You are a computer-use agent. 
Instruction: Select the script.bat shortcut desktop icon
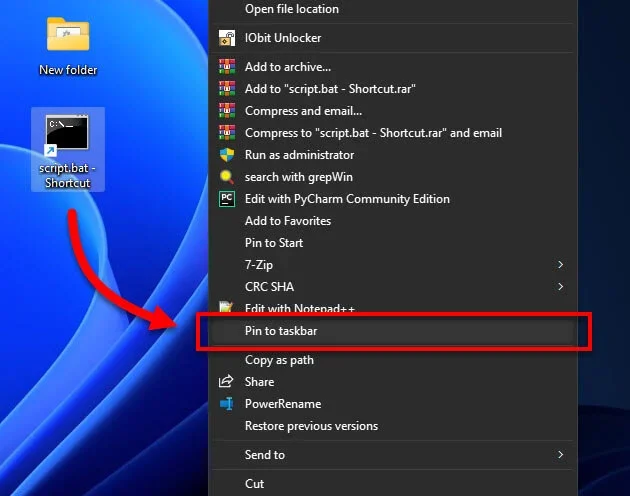click(x=68, y=150)
